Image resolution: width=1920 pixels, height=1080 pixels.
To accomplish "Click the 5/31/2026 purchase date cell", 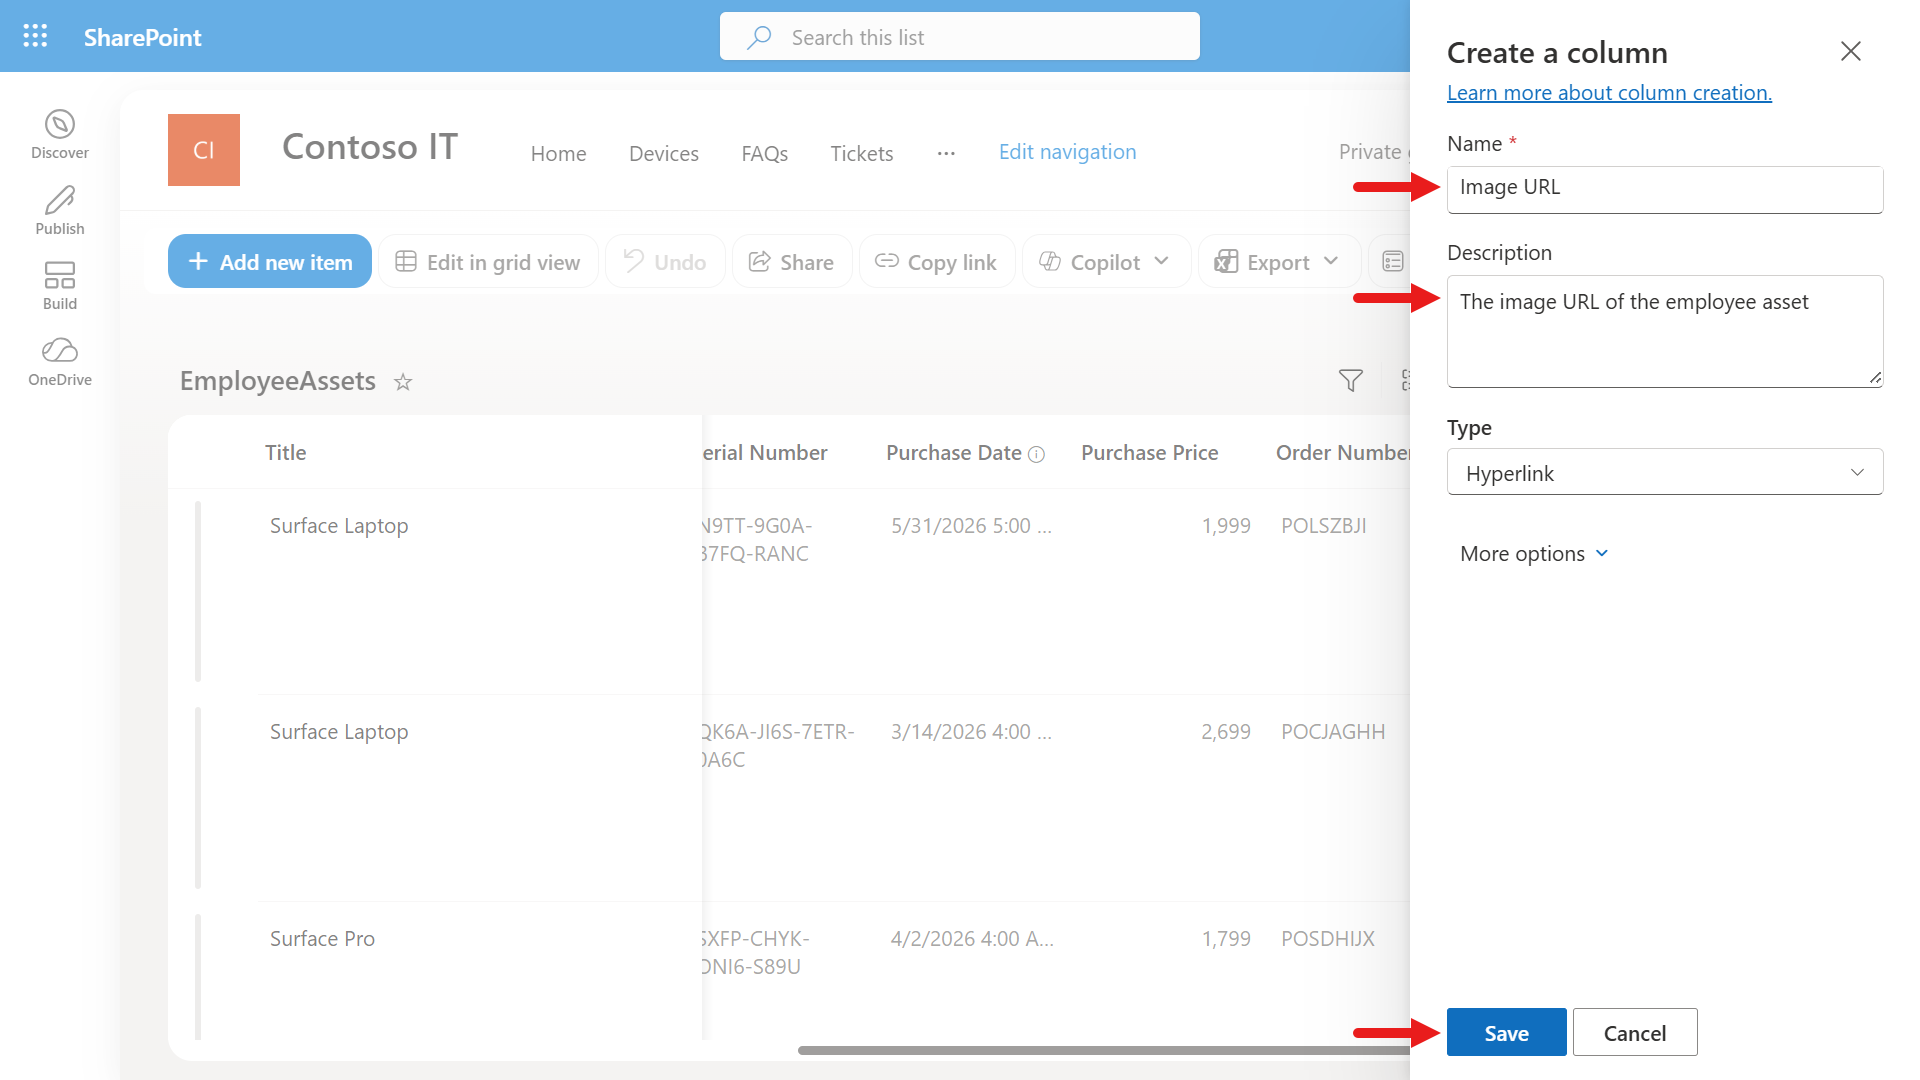I will point(971,525).
